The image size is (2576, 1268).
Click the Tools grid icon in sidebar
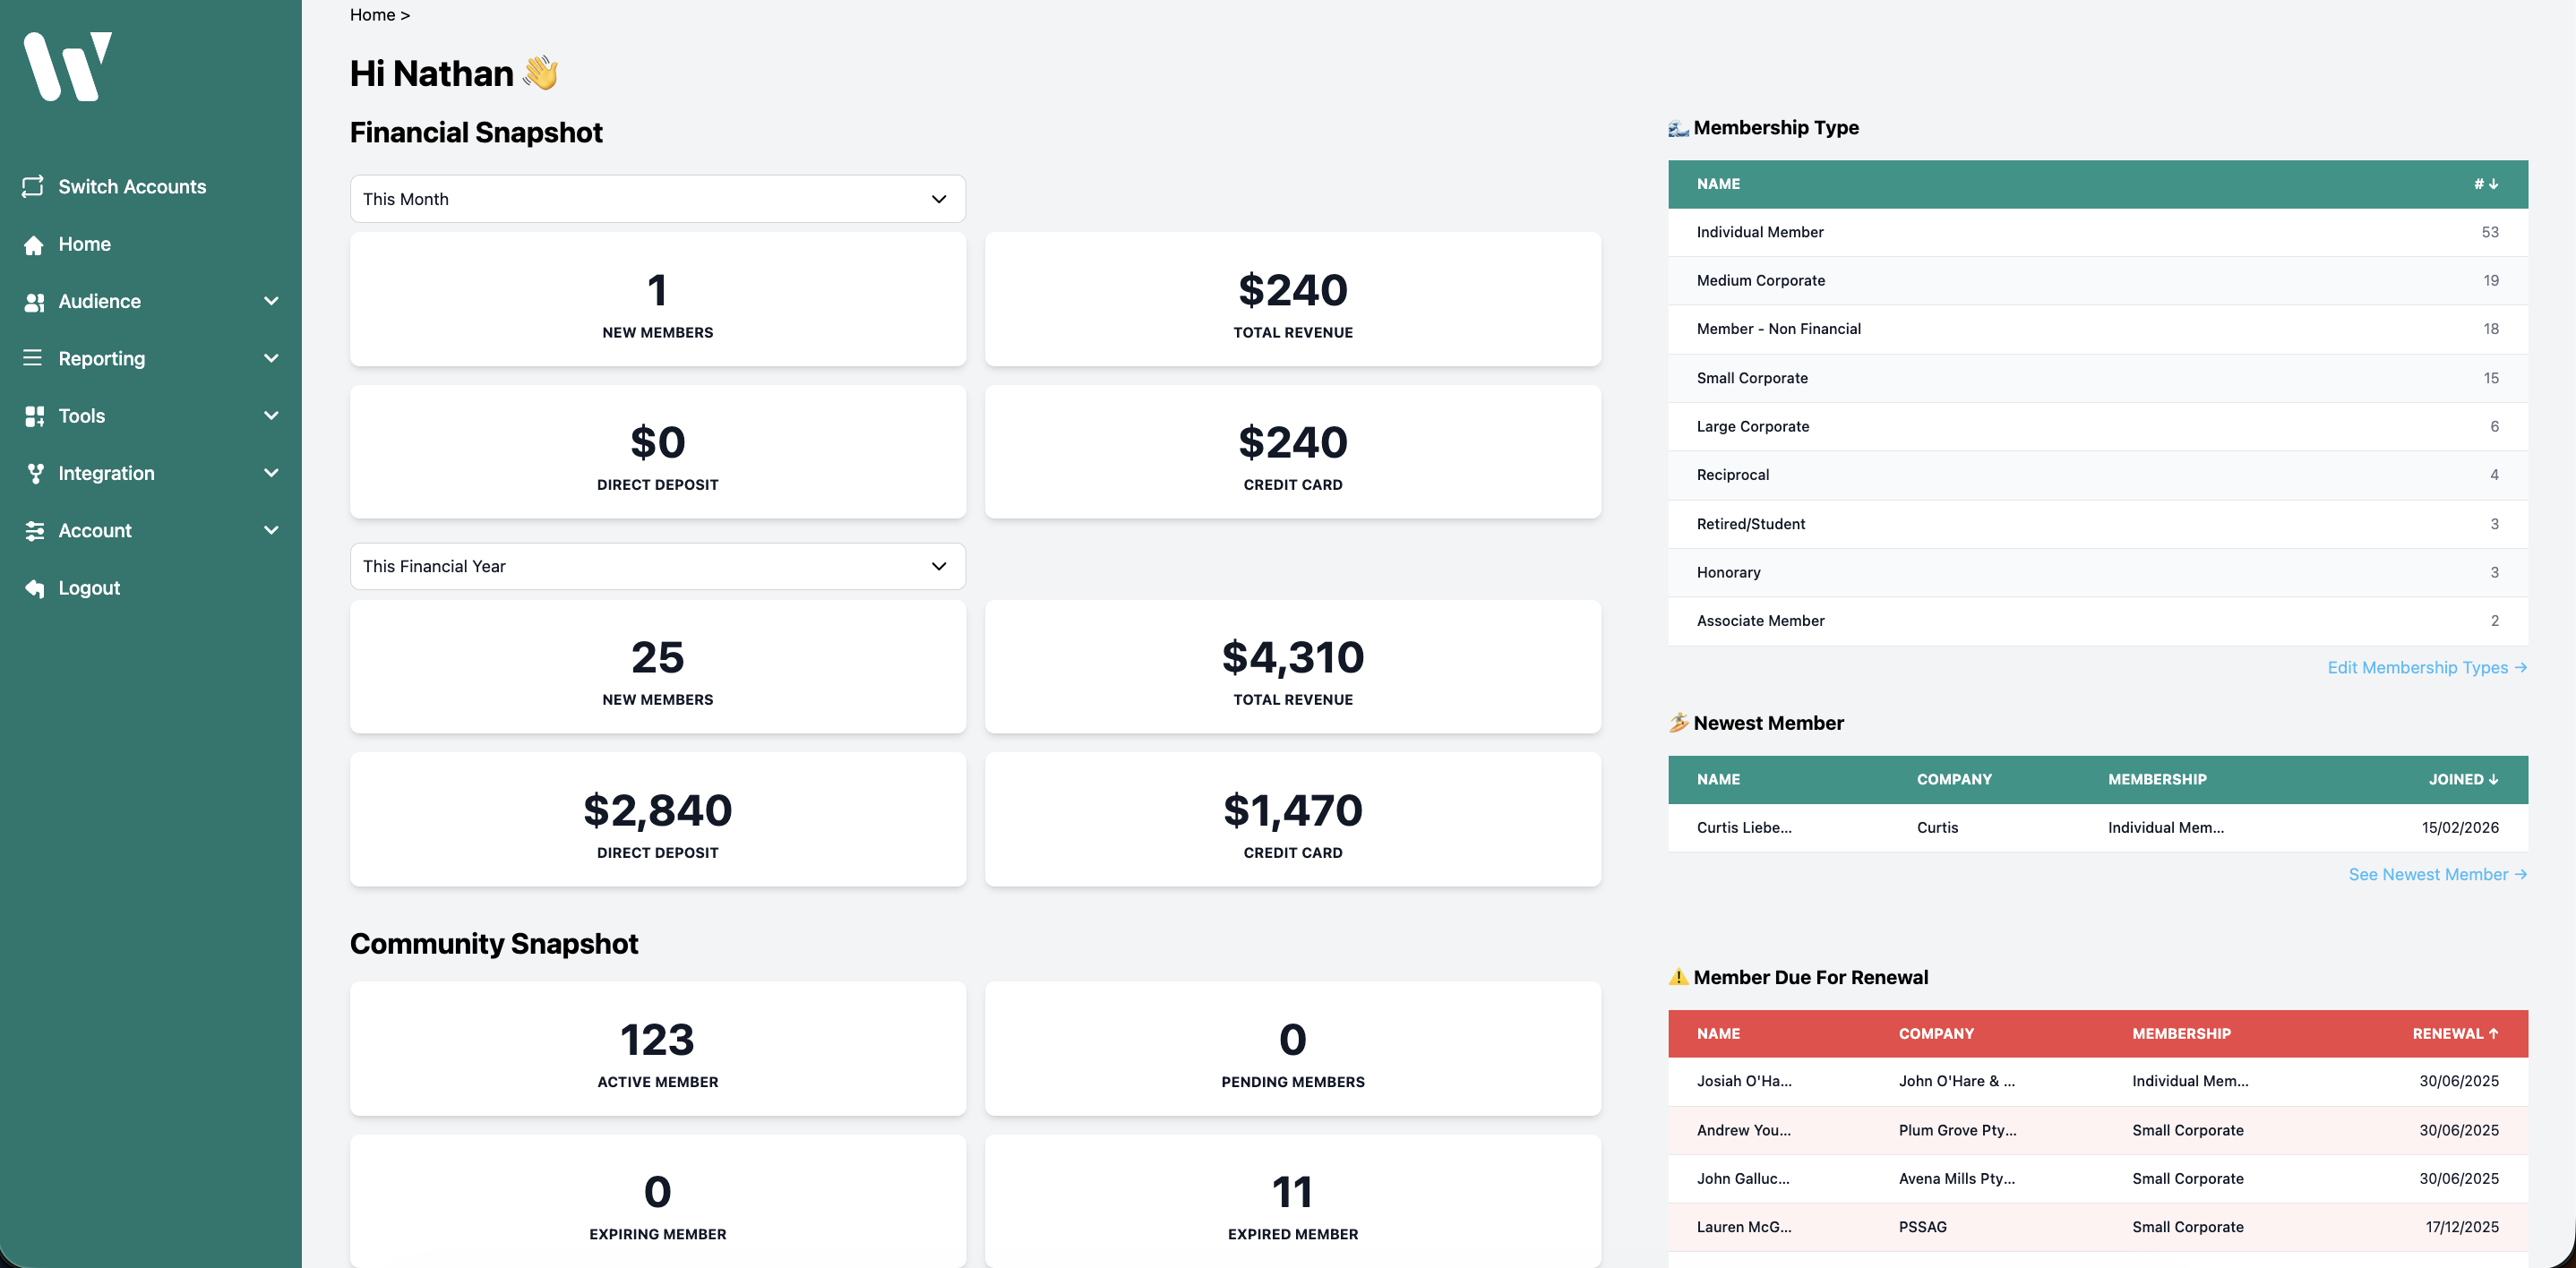[x=33, y=415]
